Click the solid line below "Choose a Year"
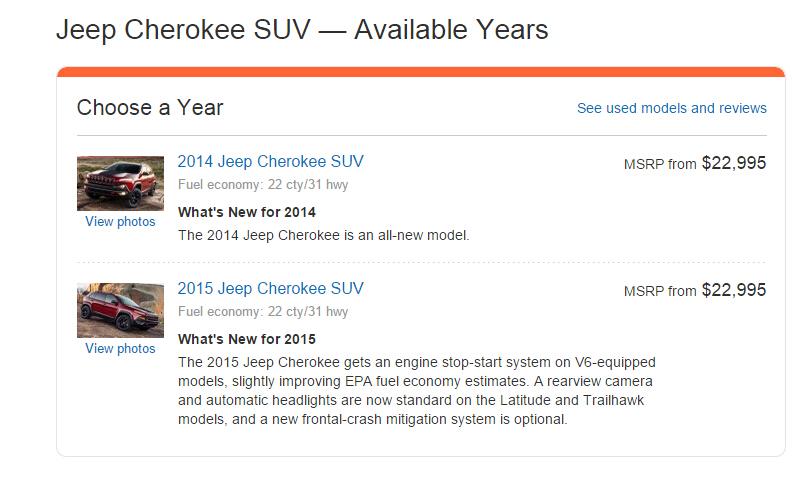 click(x=421, y=135)
